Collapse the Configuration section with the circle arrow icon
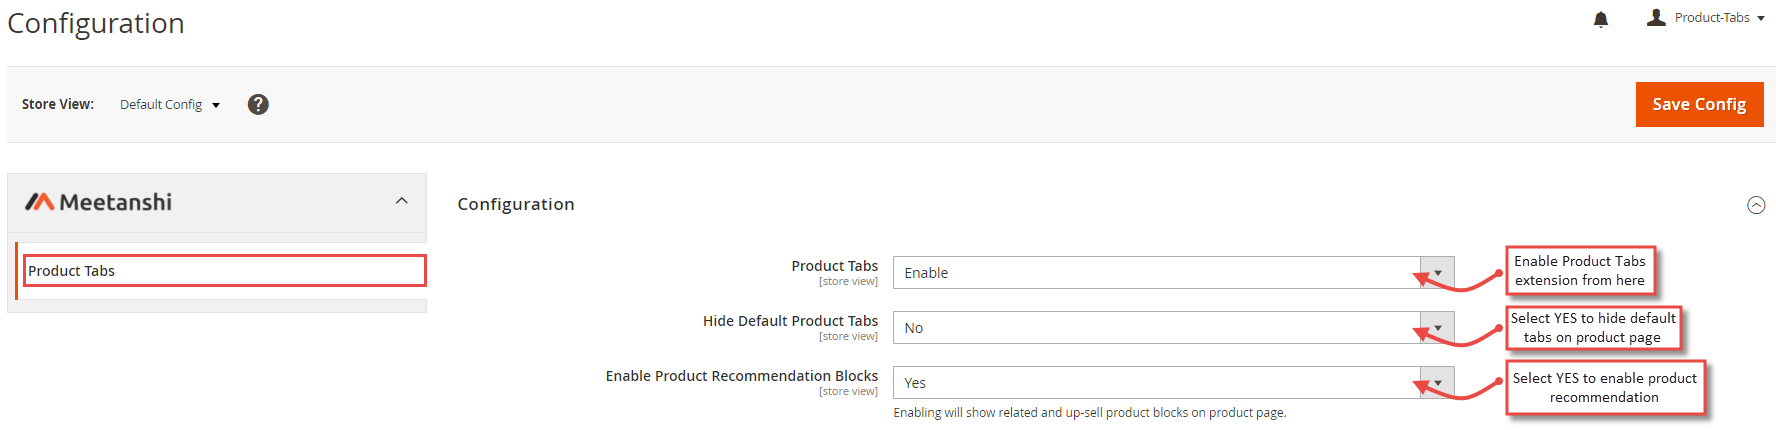Screen dimensions: 1776x430 pyautogui.click(x=1756, y=205)
